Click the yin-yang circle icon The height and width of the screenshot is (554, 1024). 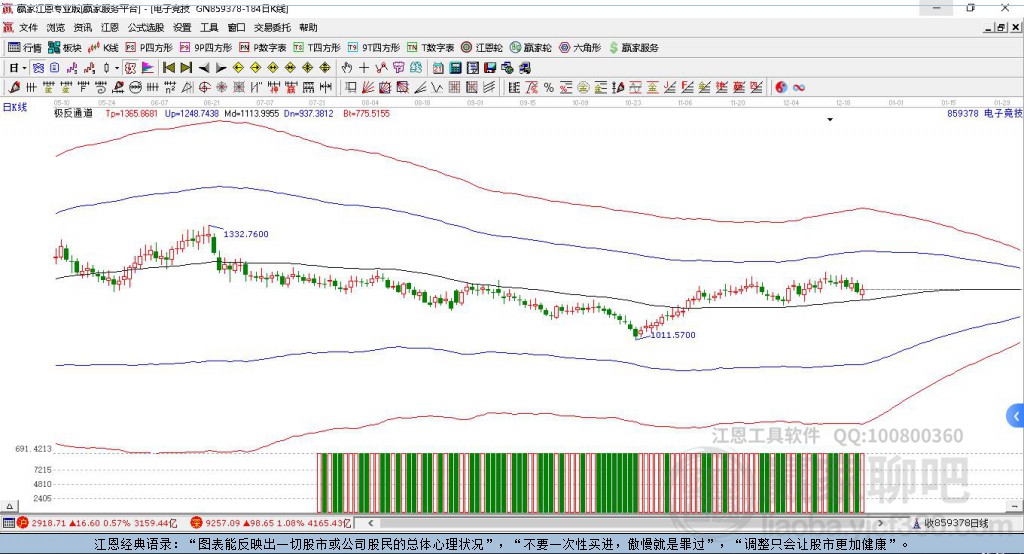pos(781,87)
